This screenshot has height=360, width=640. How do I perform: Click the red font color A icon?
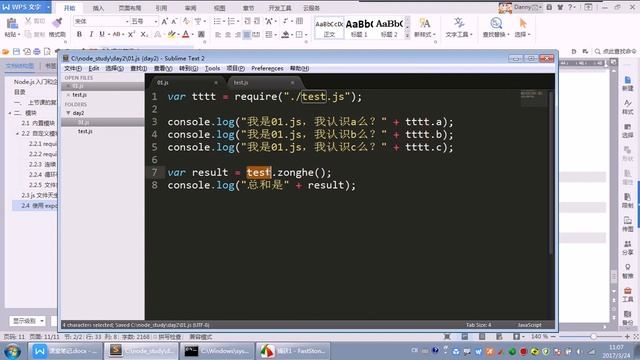coord(186,35)
